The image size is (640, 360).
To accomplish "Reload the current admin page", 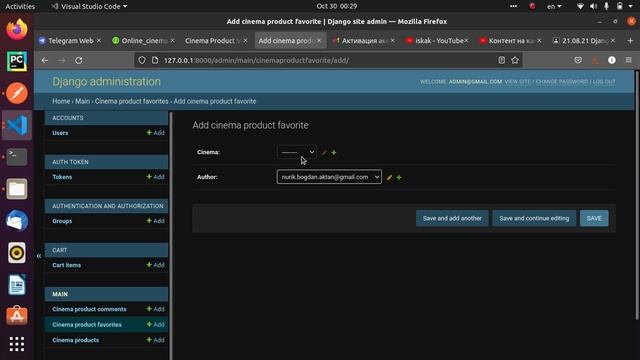I will coord(79,60).
